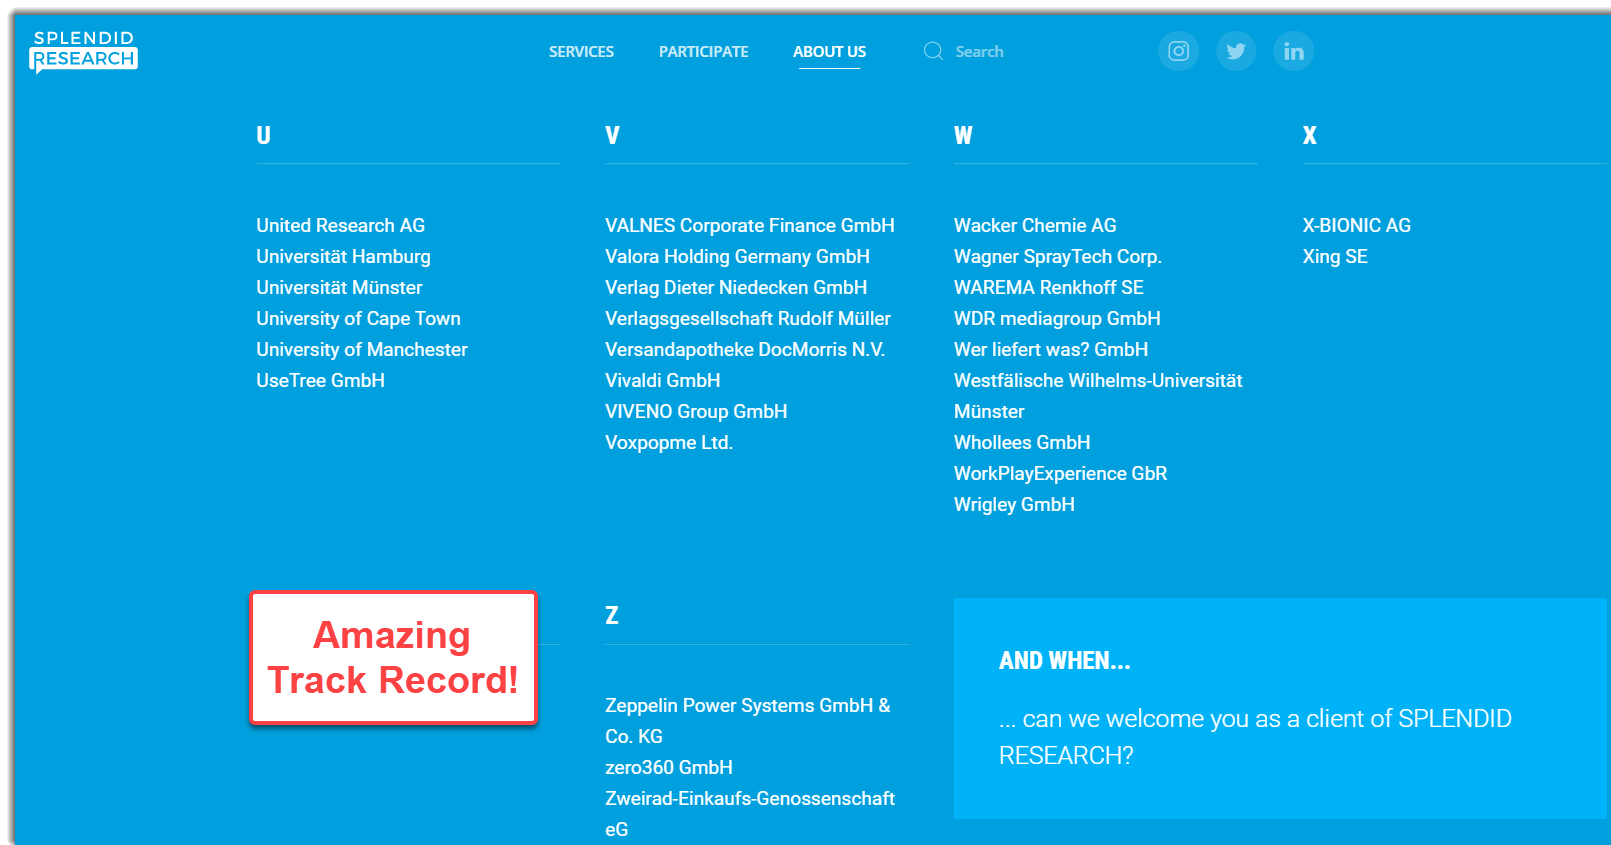The height and width of the screenshot is (845, 1611).
Task: Click Whollees GmbH entry
Action: coord(1022,443)
